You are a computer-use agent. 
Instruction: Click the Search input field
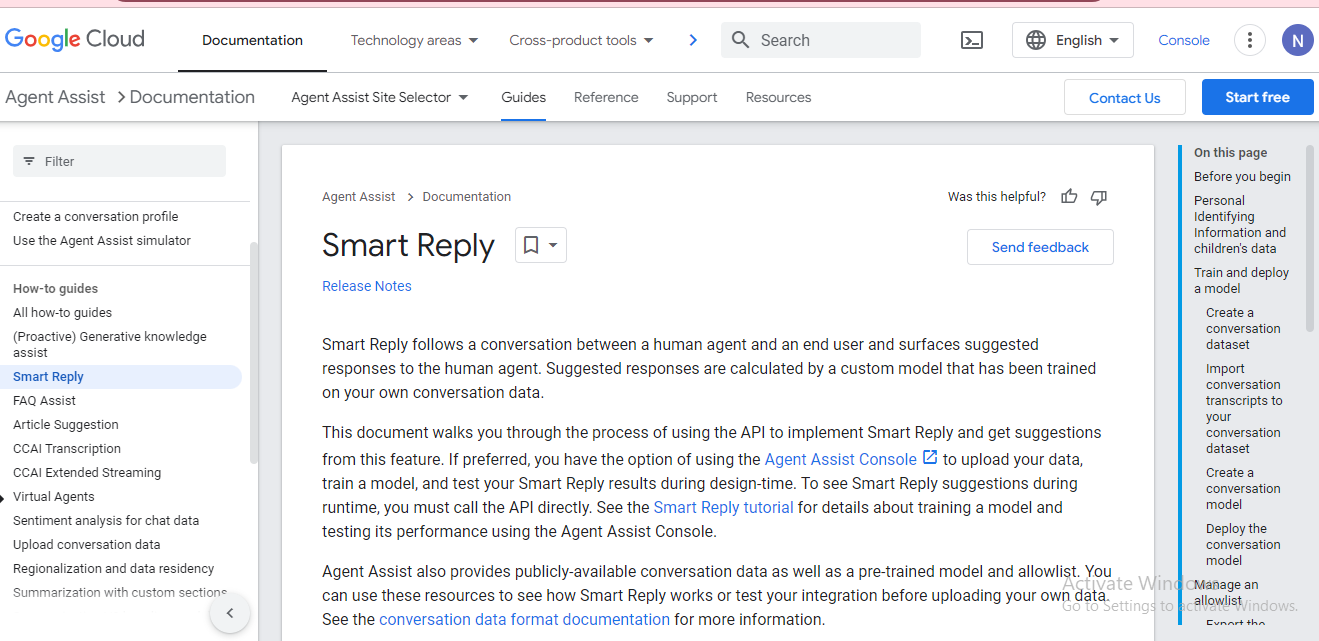[821, 40]
